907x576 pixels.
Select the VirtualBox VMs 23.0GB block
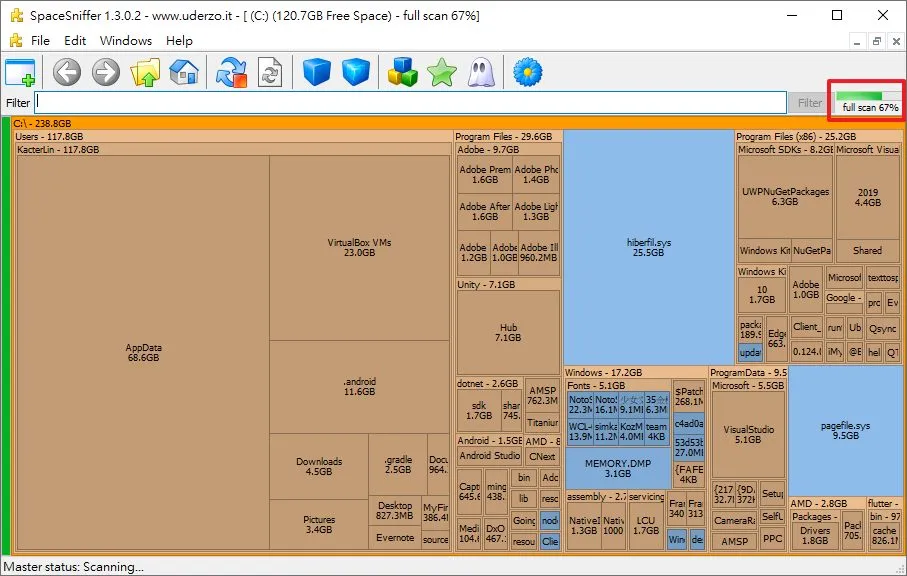(359, 248)
